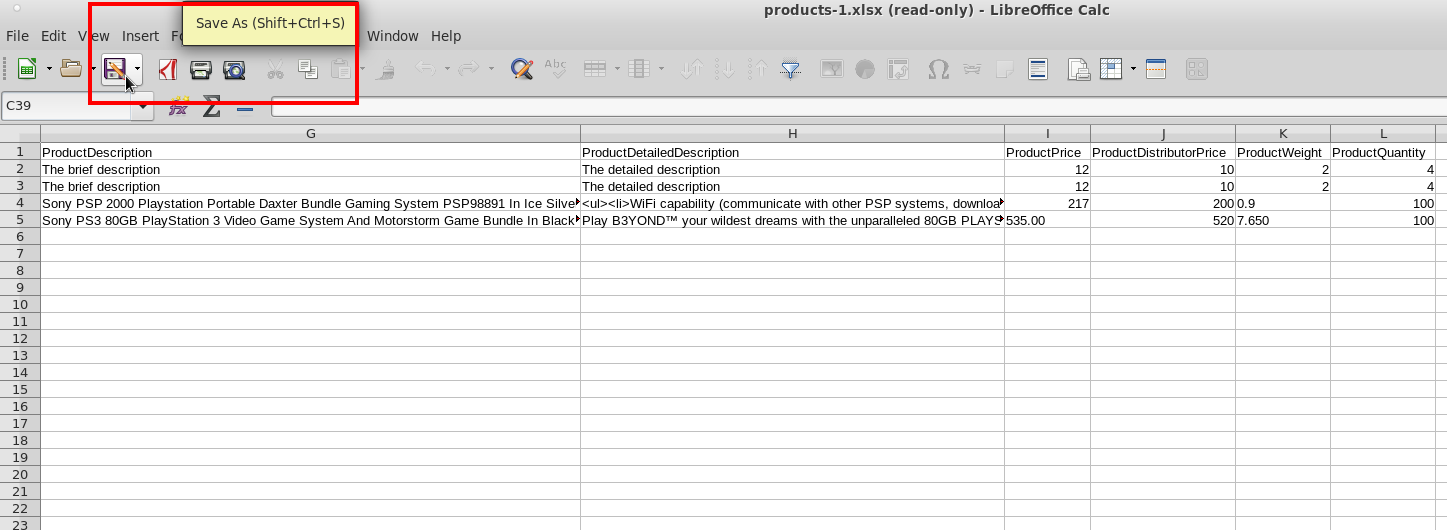1447x530 pixels.
Task: Click the formula input line
Action: point(850,107)
